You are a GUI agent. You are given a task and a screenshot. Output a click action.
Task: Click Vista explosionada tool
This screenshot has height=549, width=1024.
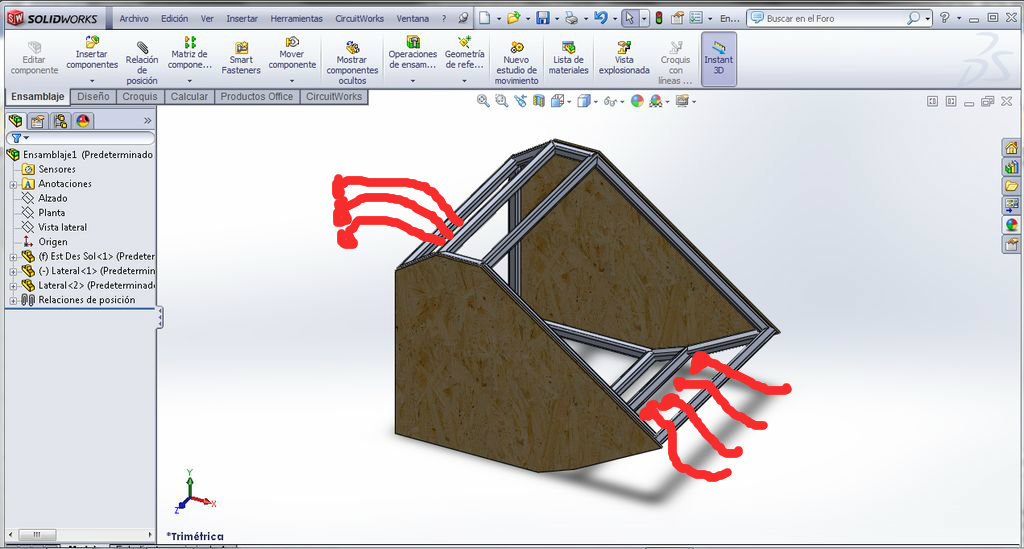624,57
